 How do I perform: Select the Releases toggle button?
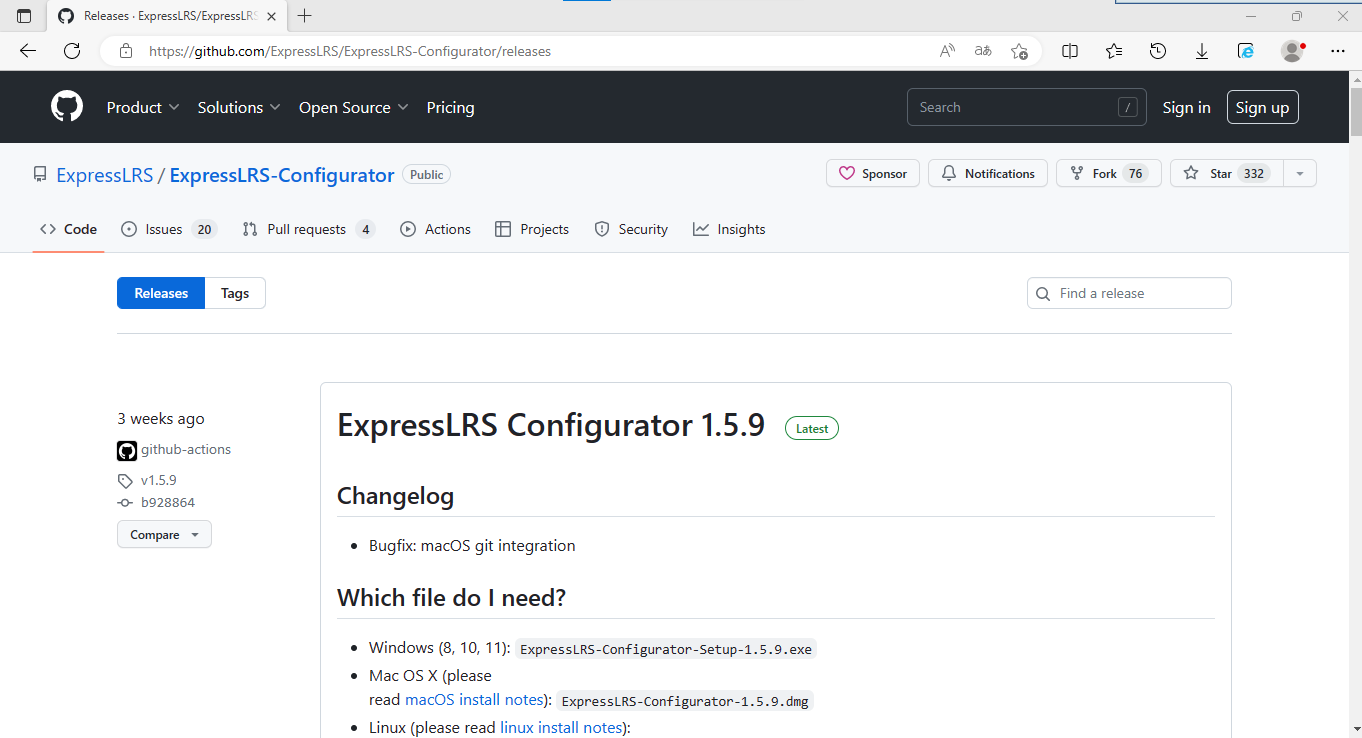click(x=161, y=293)
